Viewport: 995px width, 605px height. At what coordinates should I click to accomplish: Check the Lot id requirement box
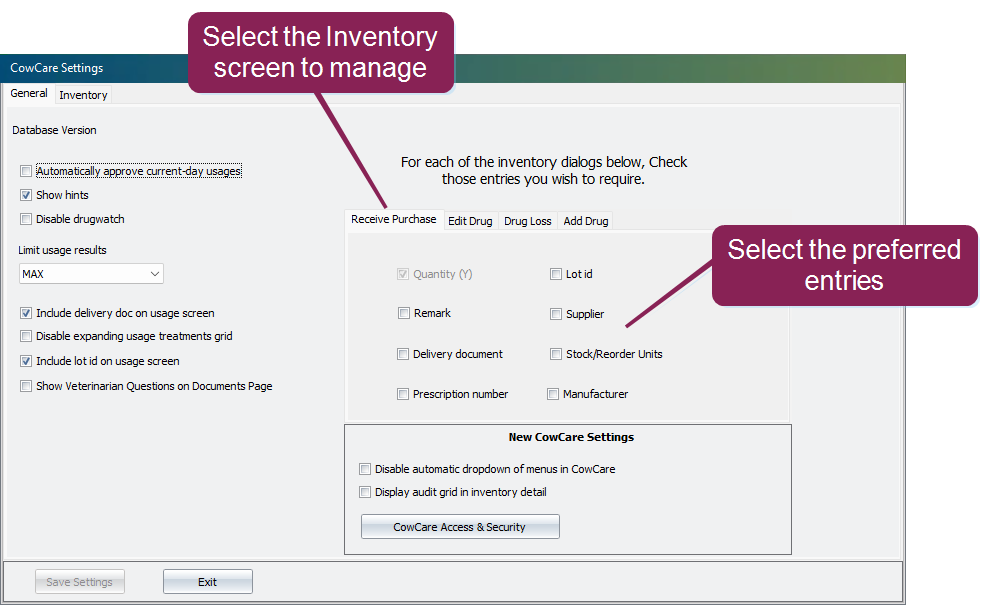pyautogui.click(x=556, y=274)
